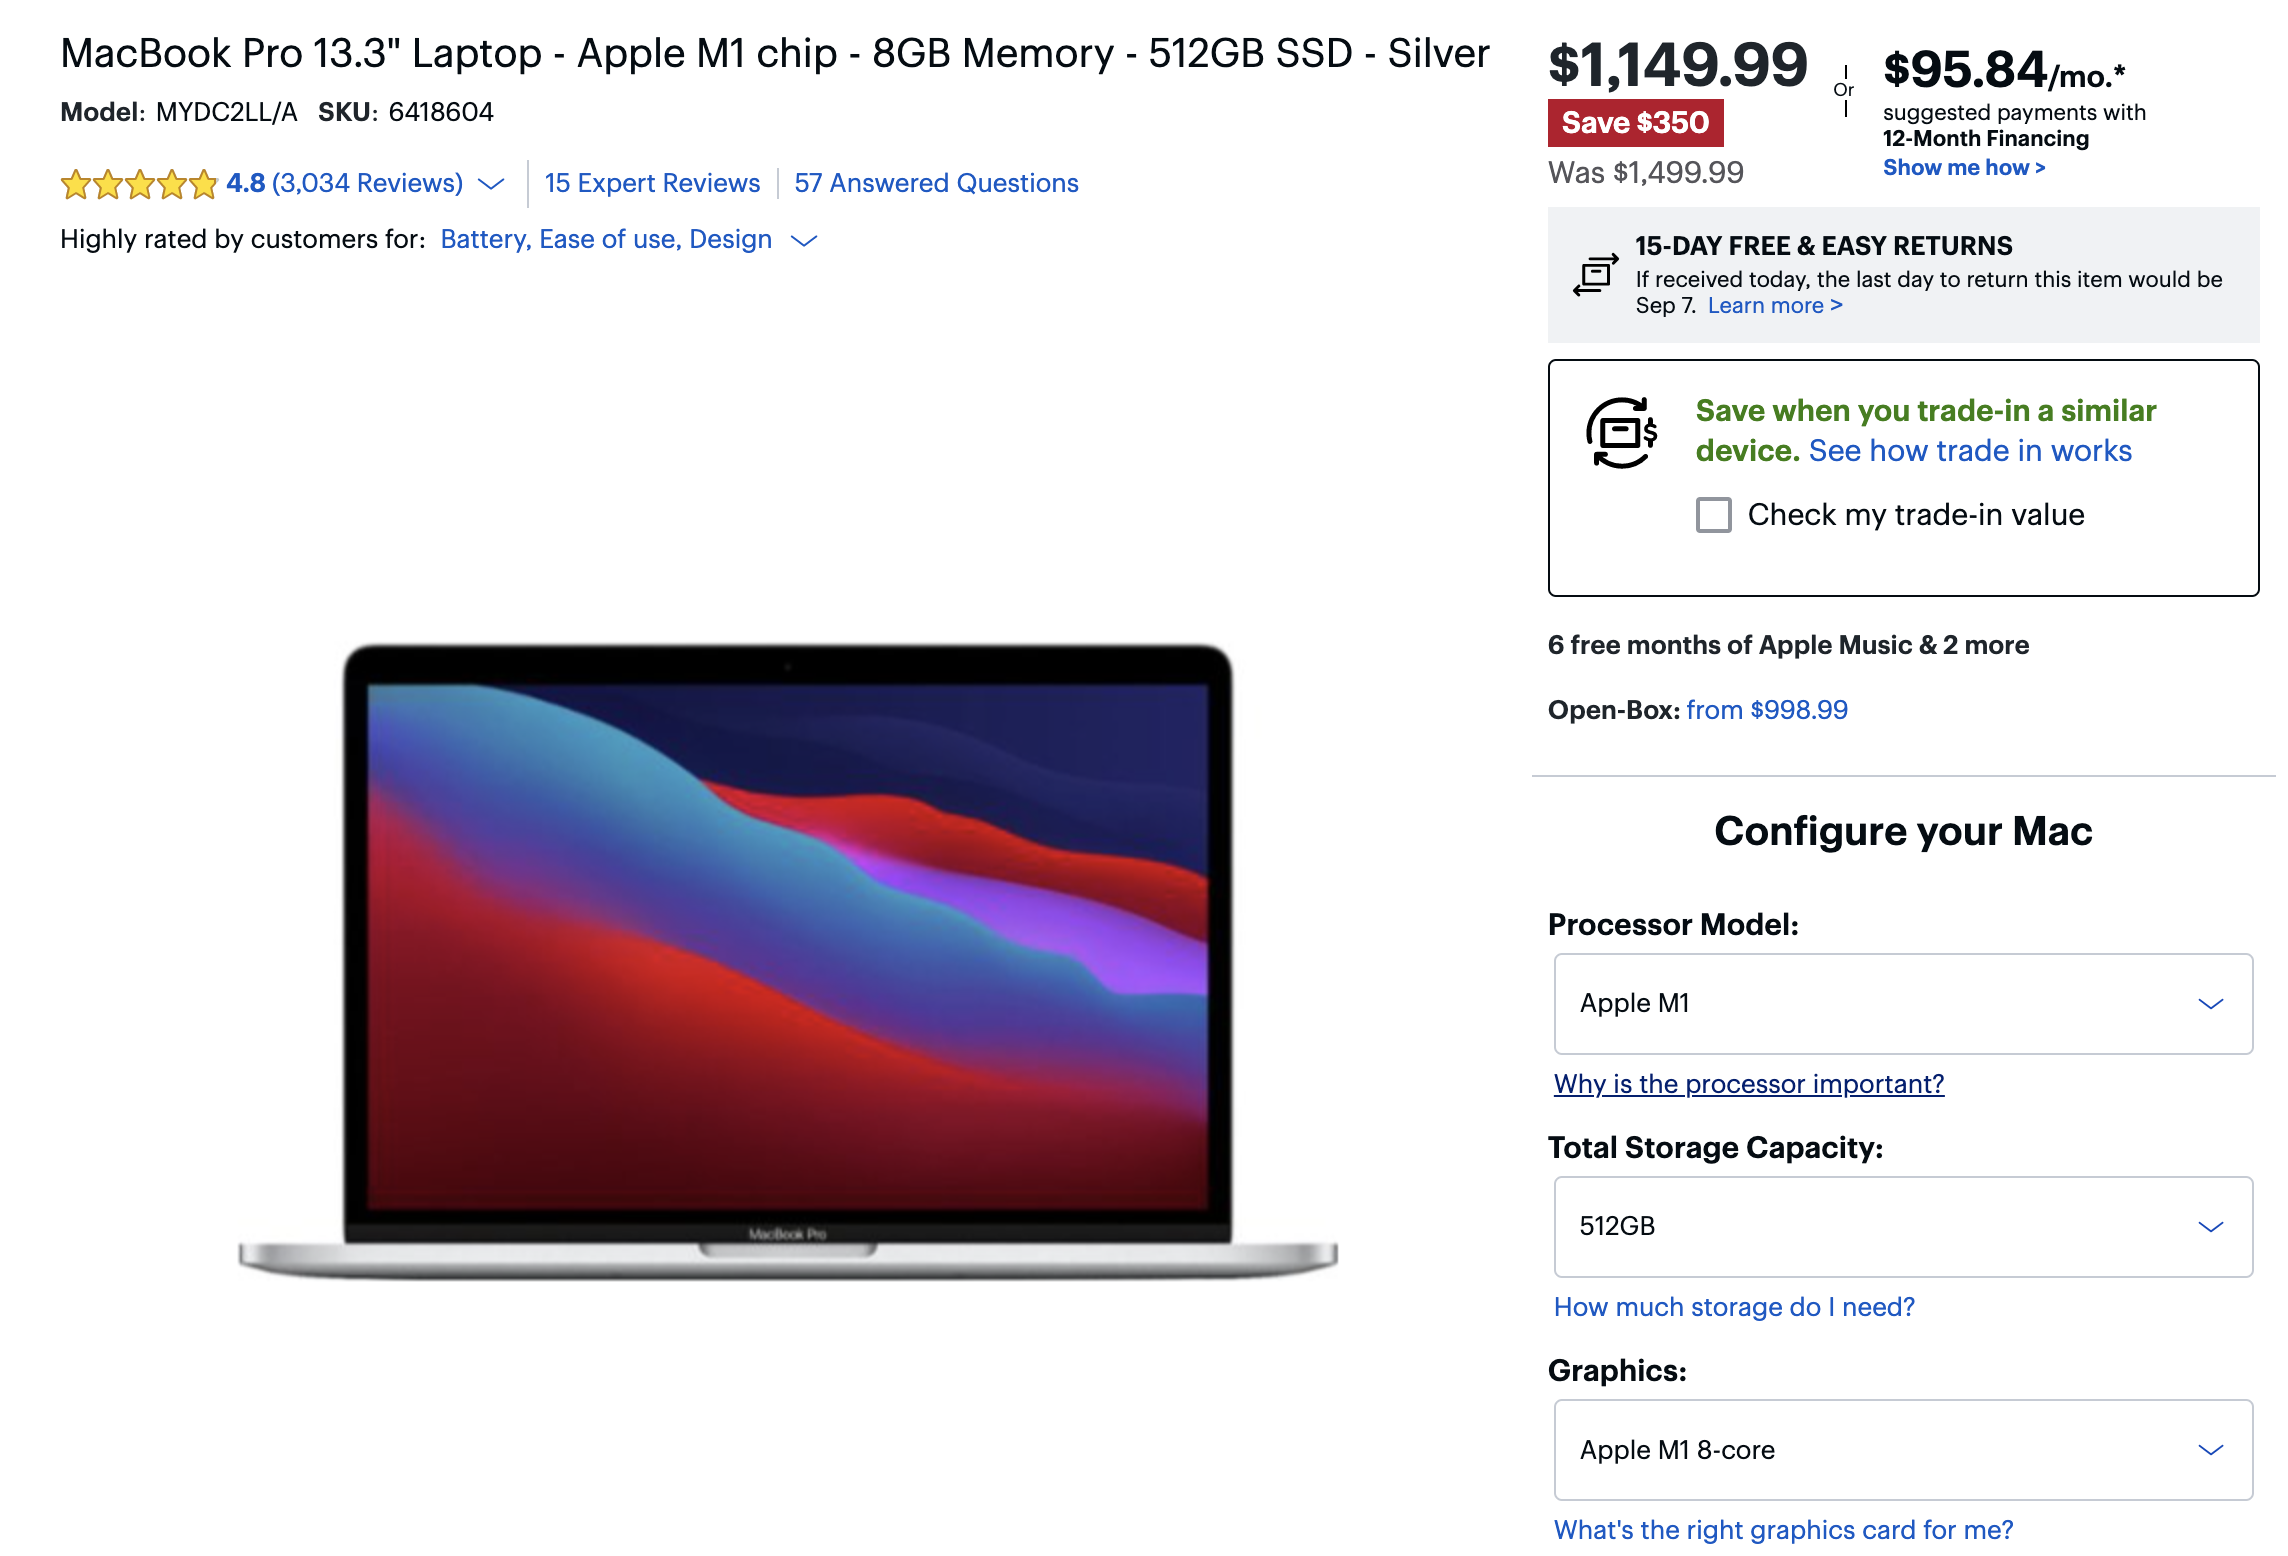Screen dimensions: 2288x1556
Task: Click the returns box arrows icon
Action: pos(1595,275)
